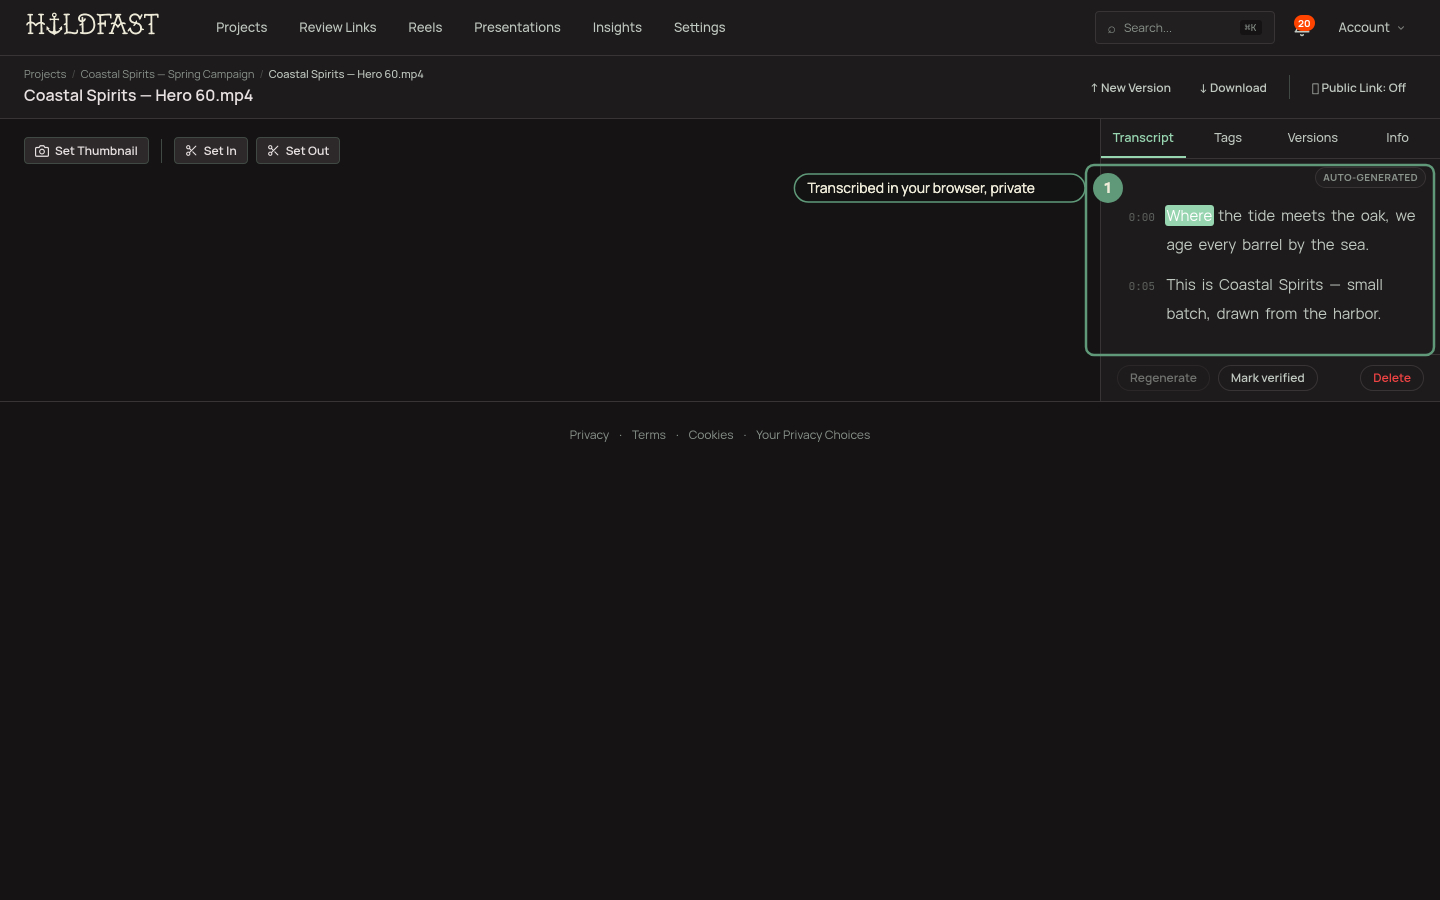Go to Review Links
Viewport: 1440px width, 900px height.
tap(337, 27)
